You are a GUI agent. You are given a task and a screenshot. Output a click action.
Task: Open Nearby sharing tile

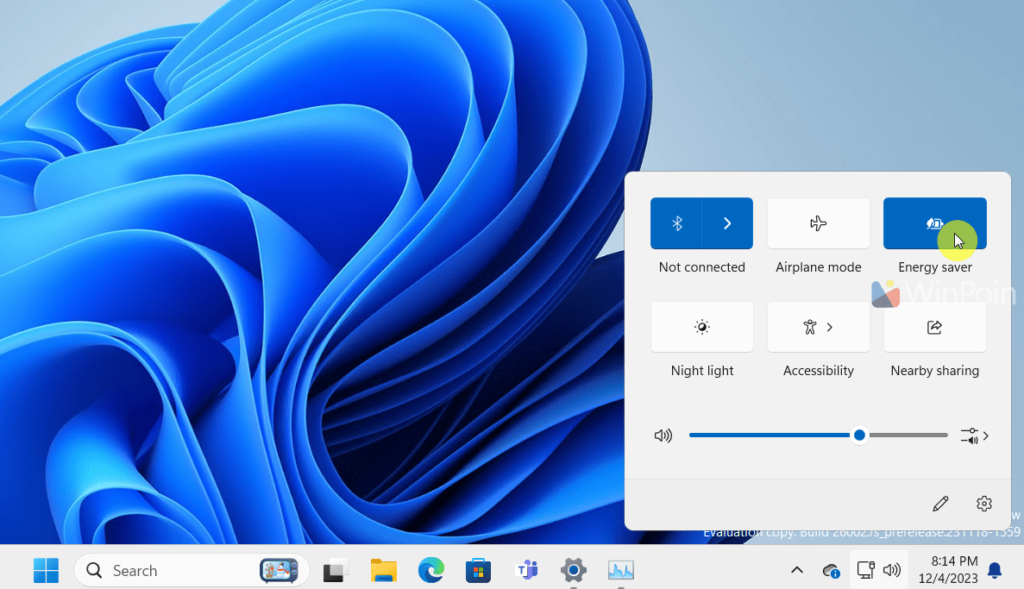934,327
